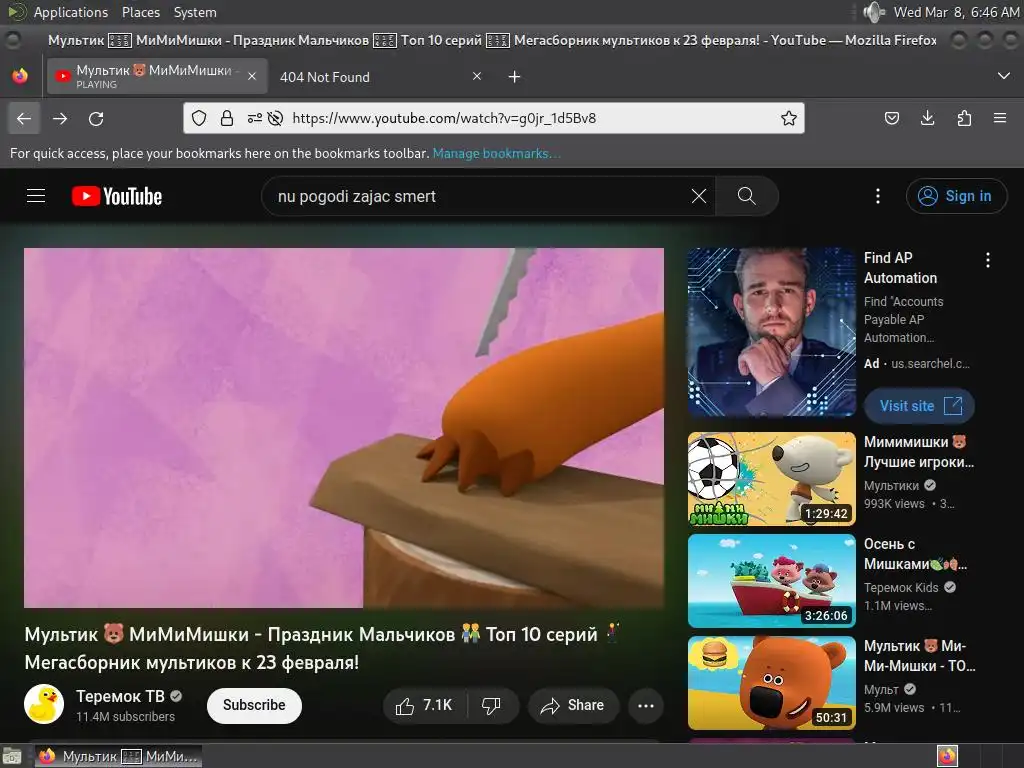
Task: Bookmark this page with the star icon
Action: click(x=789, y=118)
